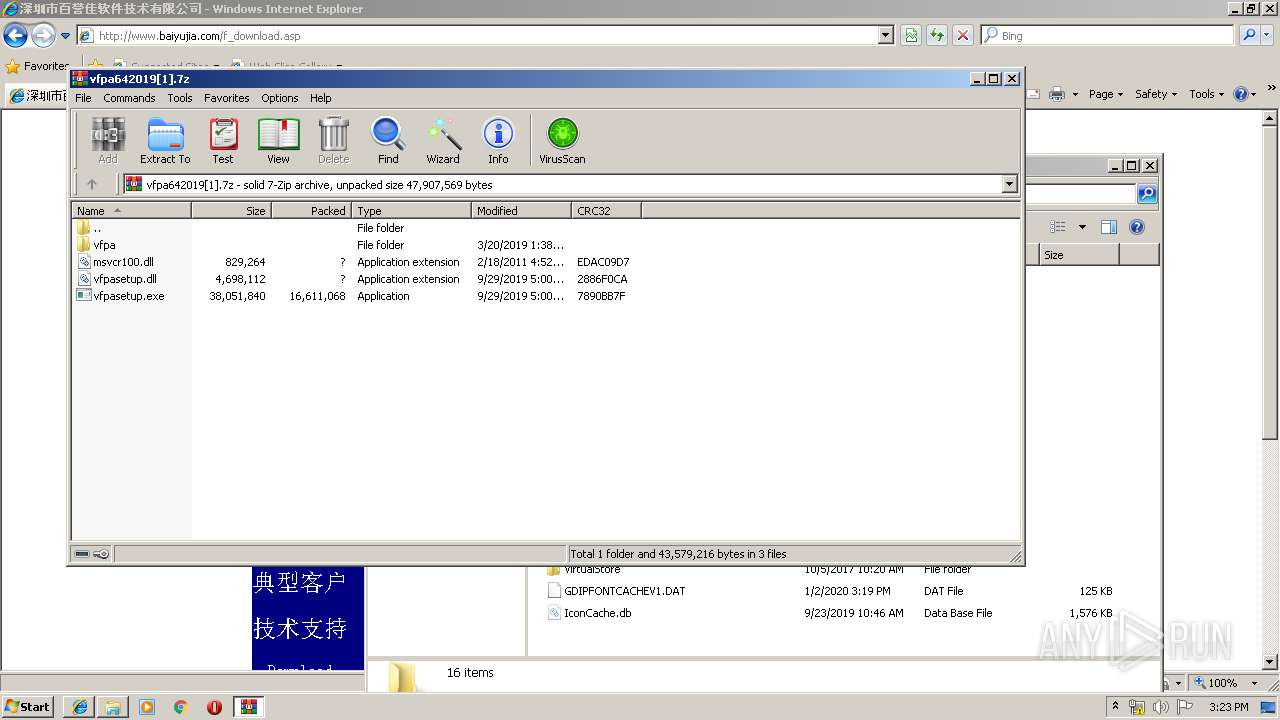
Task: Run the Test archive tool
Action: (x=223, y=140)
